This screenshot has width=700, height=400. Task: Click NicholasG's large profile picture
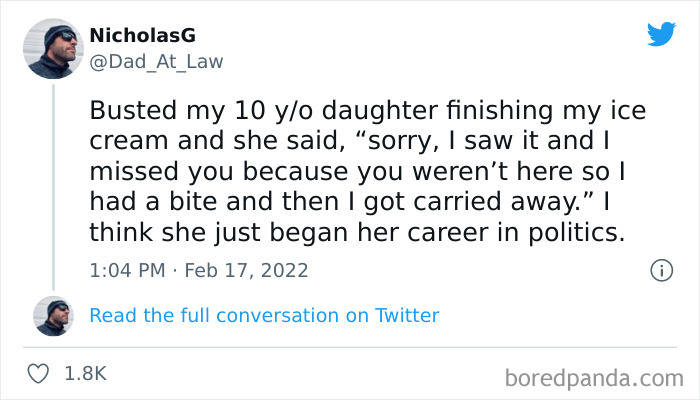(55, 50)
